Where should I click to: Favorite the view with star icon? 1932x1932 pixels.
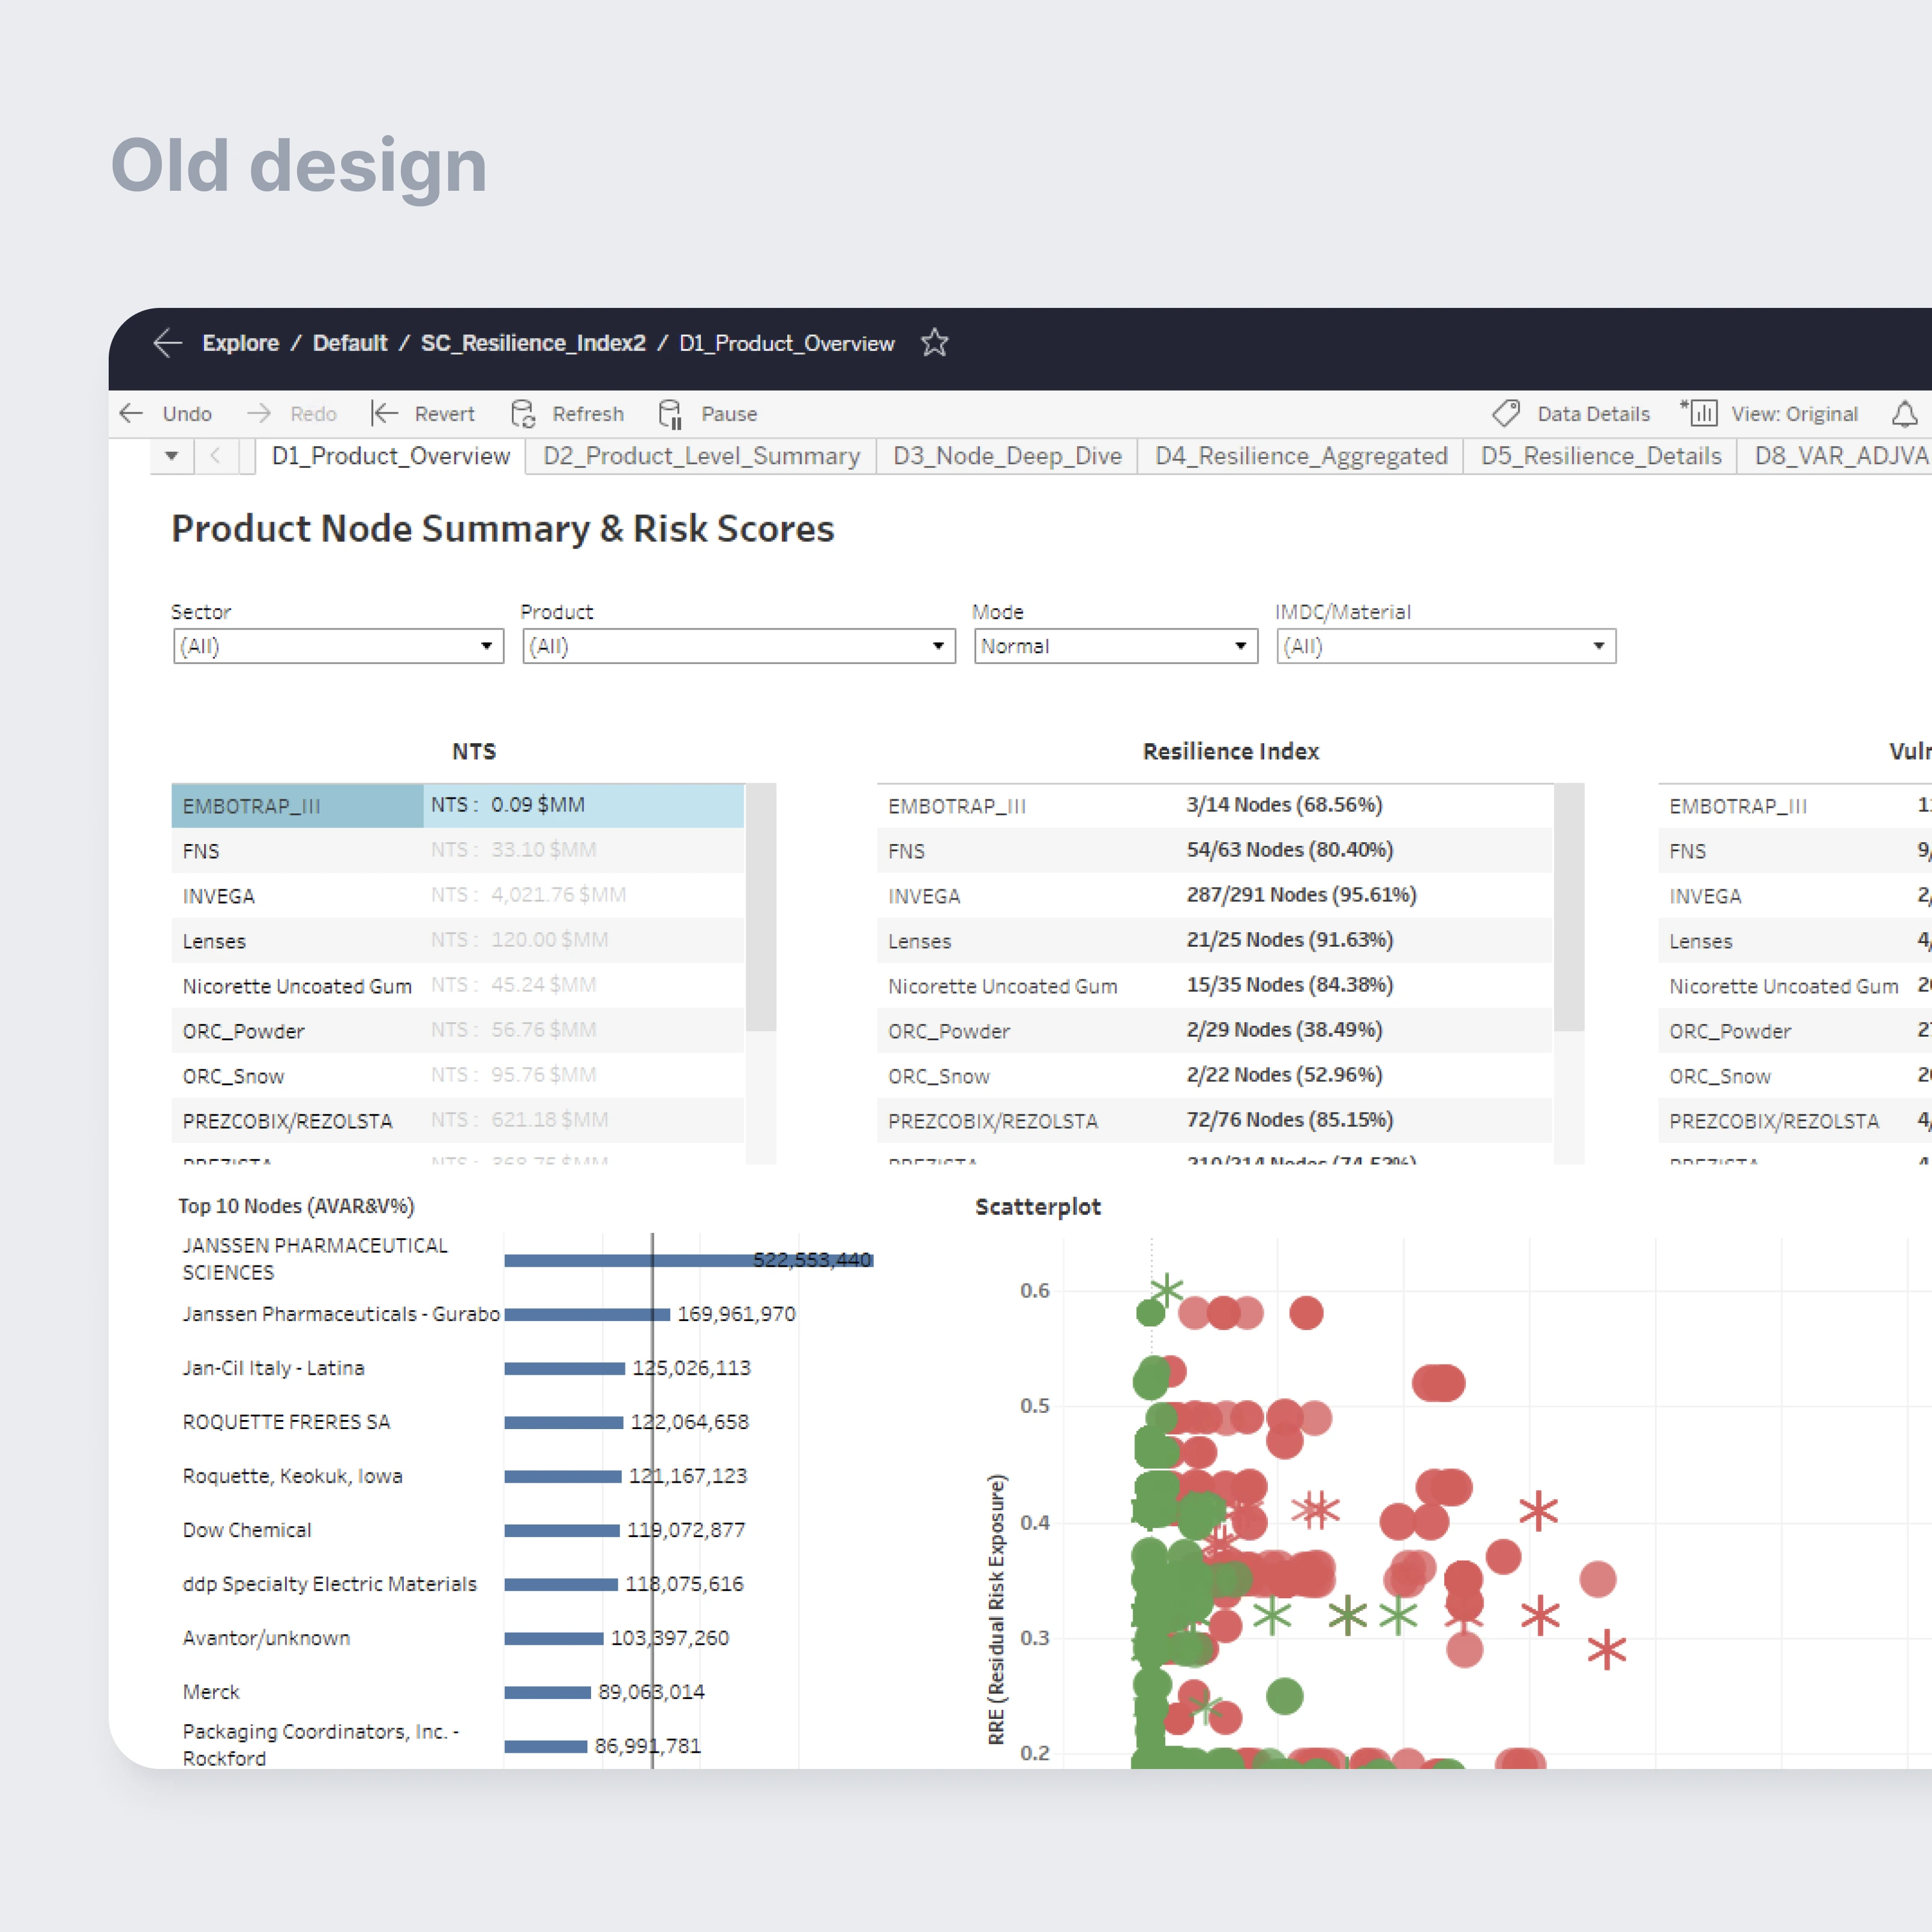coord(934,343)
